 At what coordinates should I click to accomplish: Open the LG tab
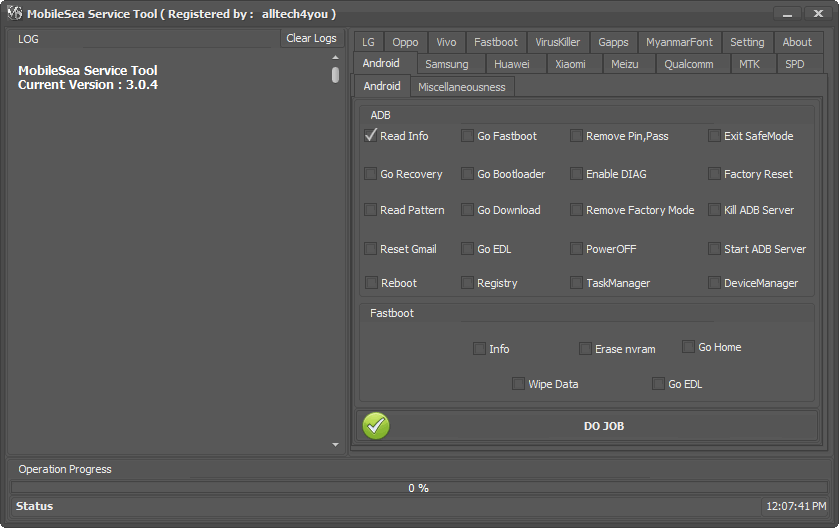coord(368,42)
